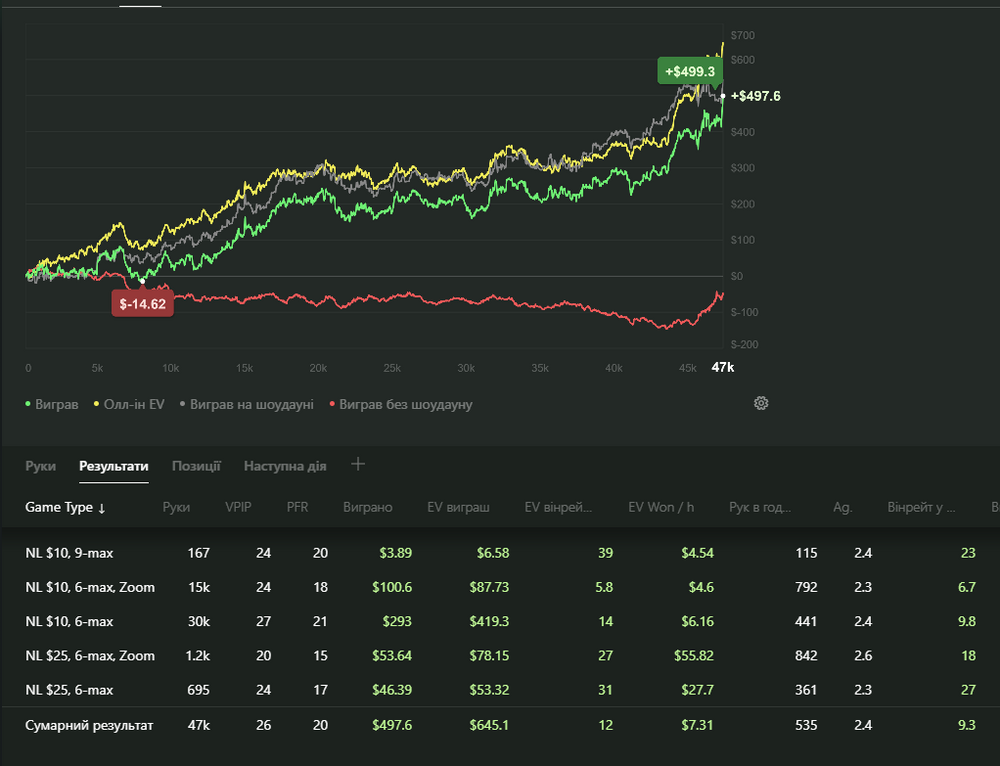Toggle the Олл-ін EV legend series
Screen dimensions: 1000x766
click(129, 405)
